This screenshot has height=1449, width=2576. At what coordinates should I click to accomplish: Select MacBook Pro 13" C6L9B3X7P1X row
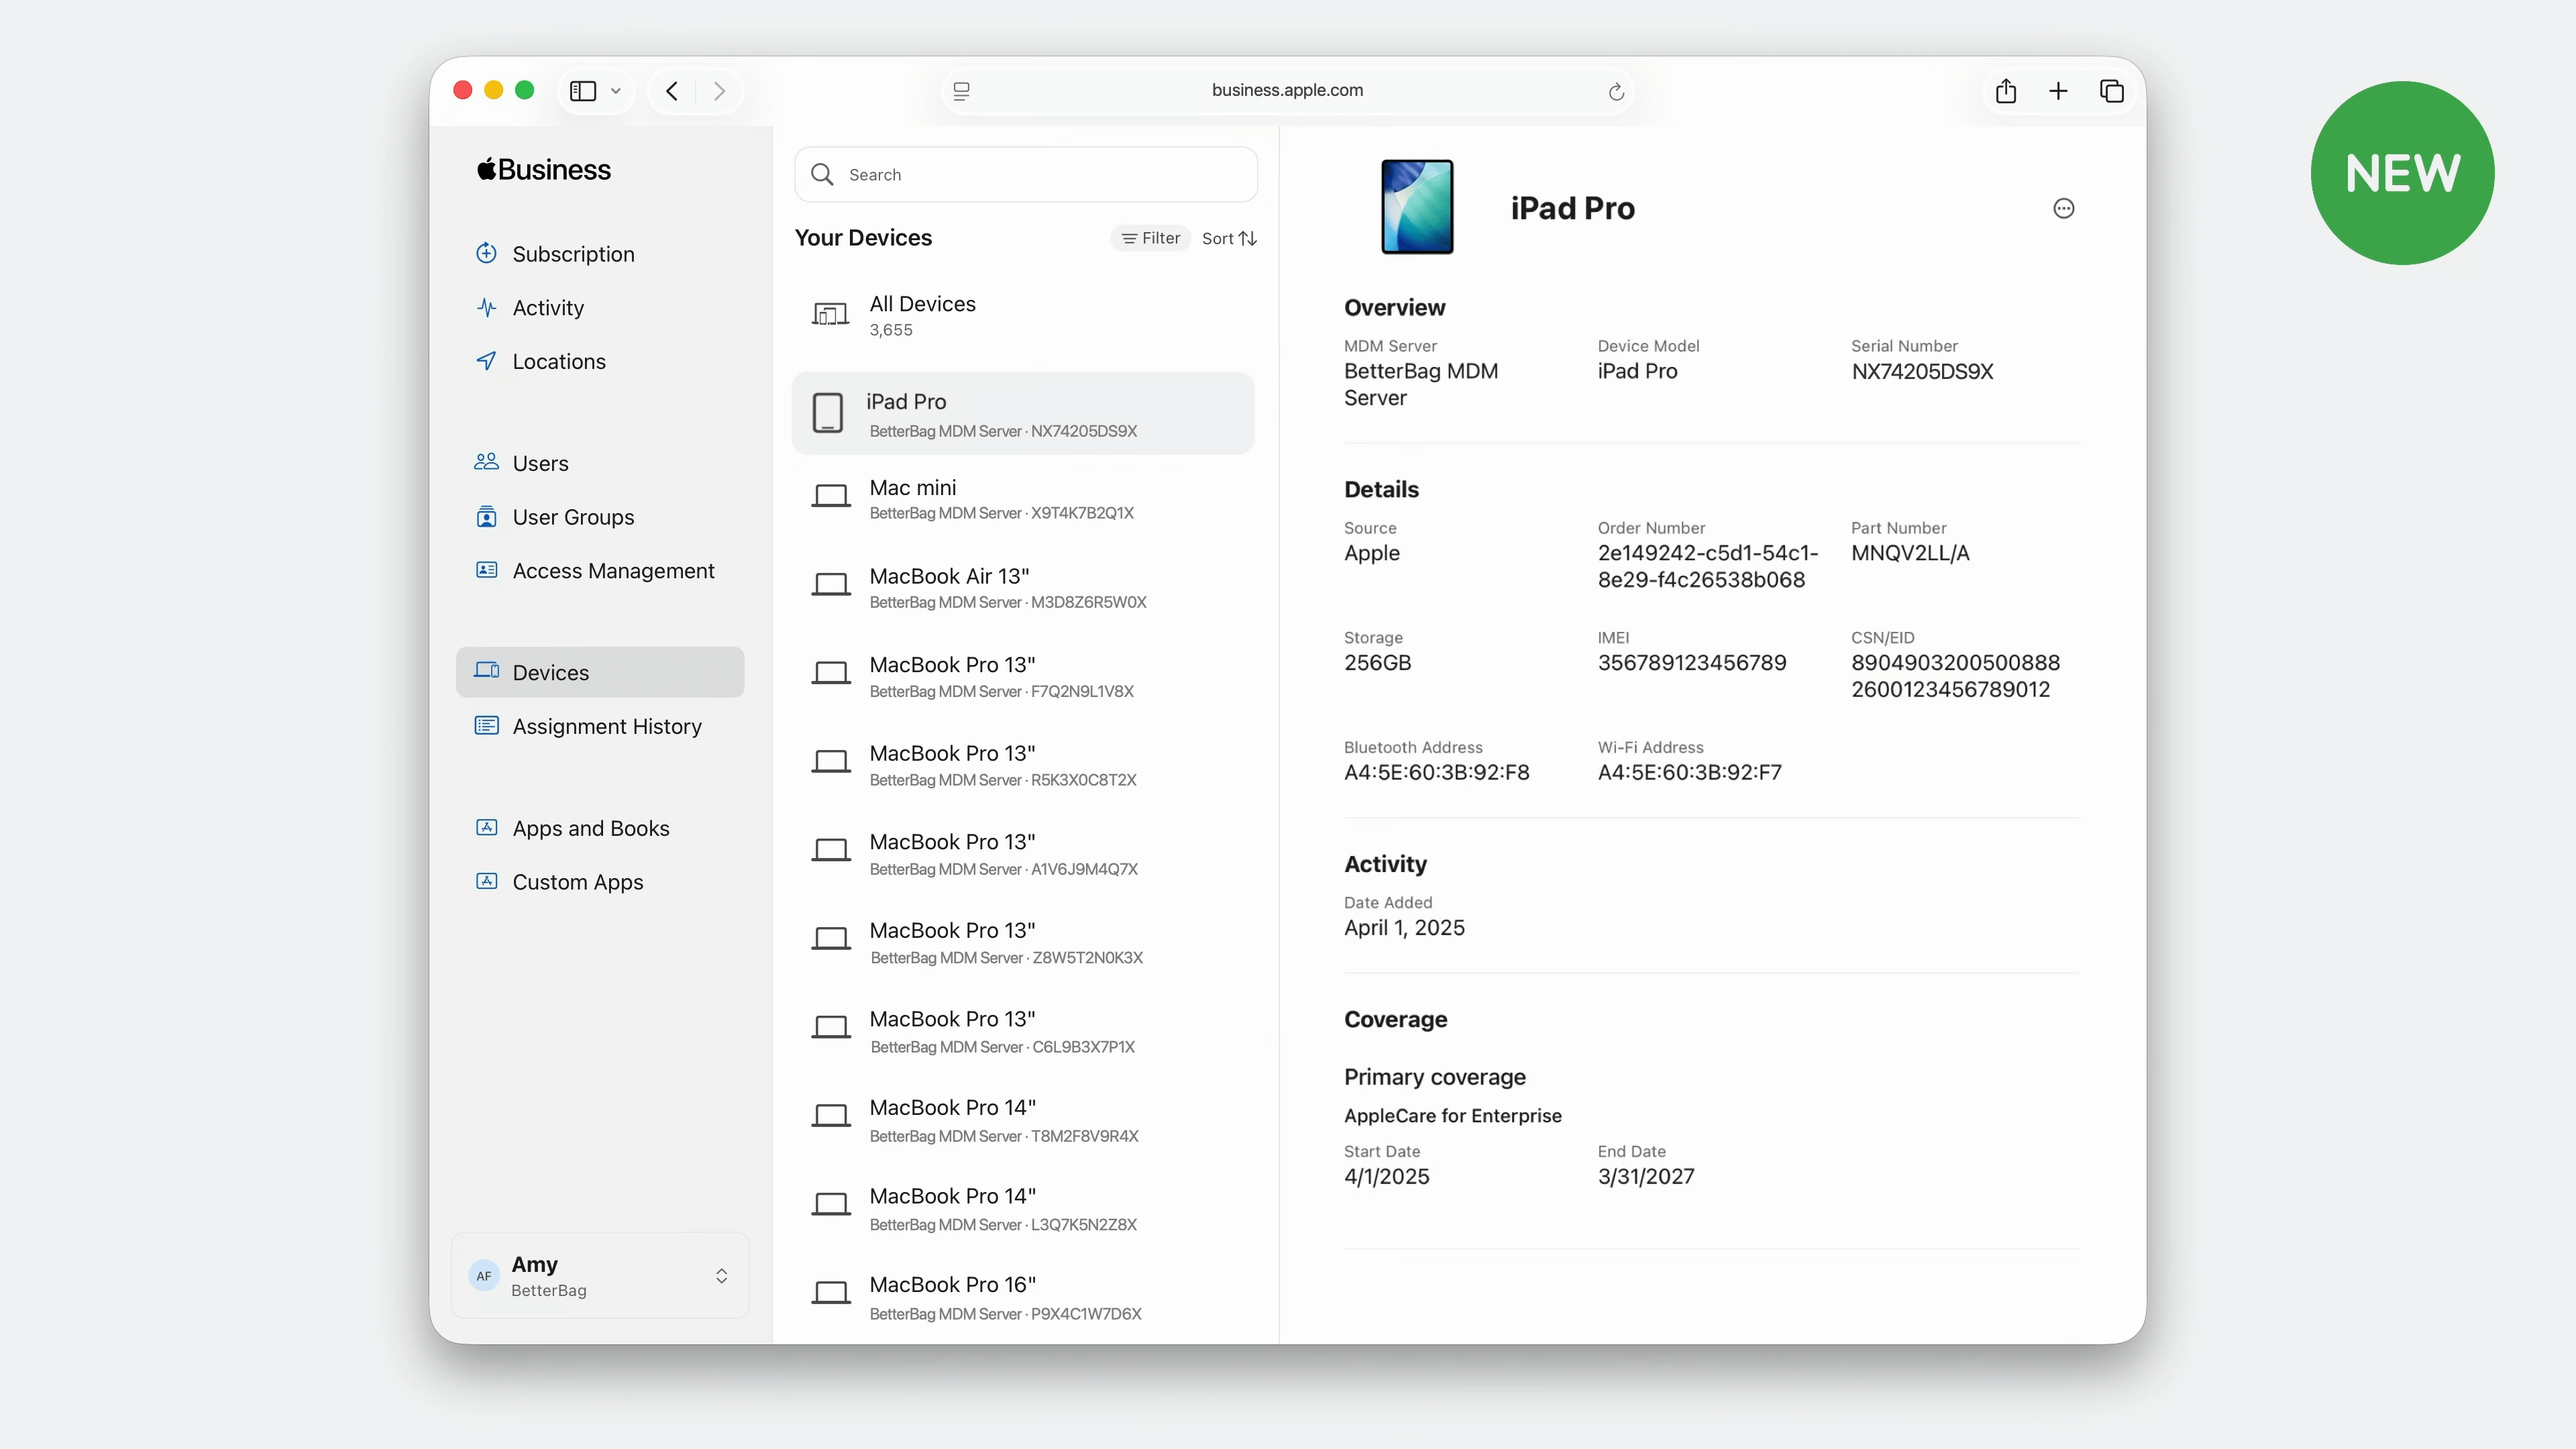(x=1023, y=1031)
